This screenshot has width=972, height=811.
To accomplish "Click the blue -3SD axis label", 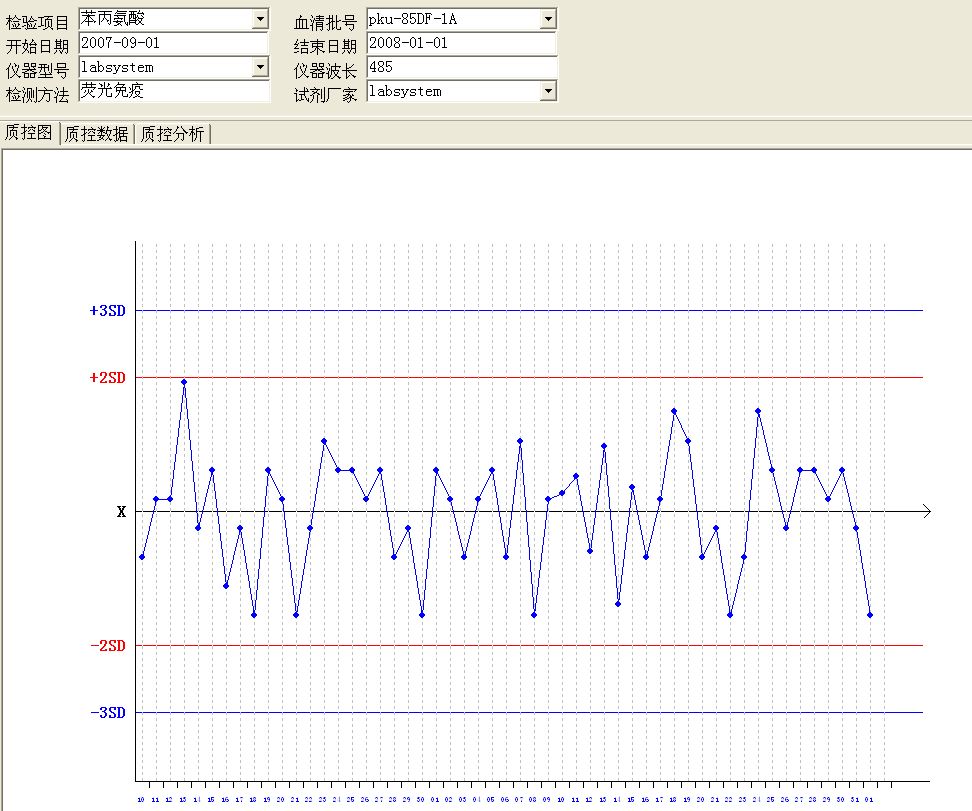I will [107, 713].
